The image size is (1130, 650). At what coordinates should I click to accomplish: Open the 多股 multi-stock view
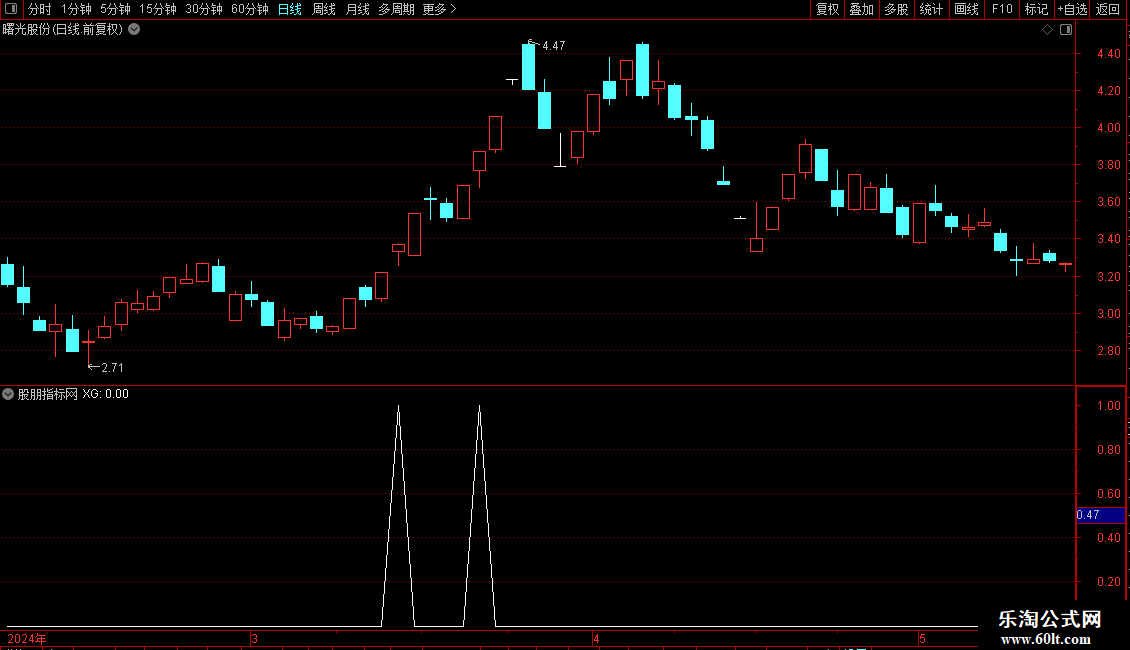pos(896,9)
